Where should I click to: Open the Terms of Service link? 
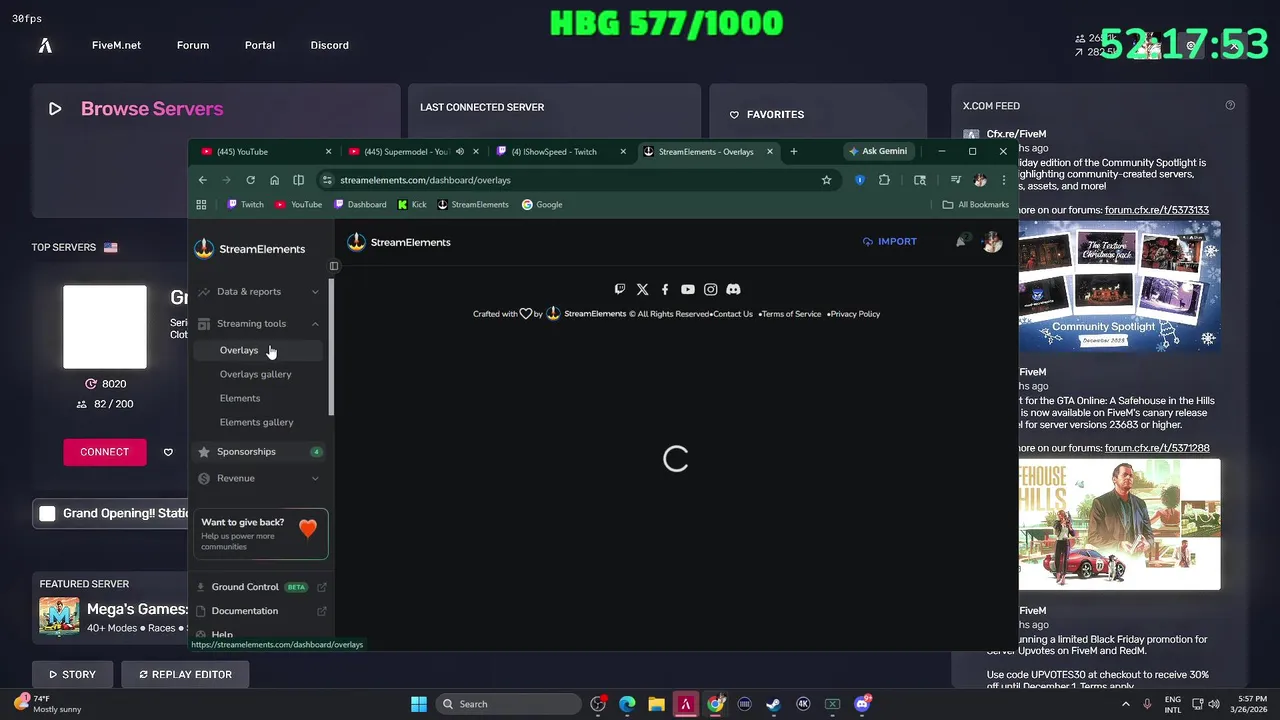(x=792, y=314)
